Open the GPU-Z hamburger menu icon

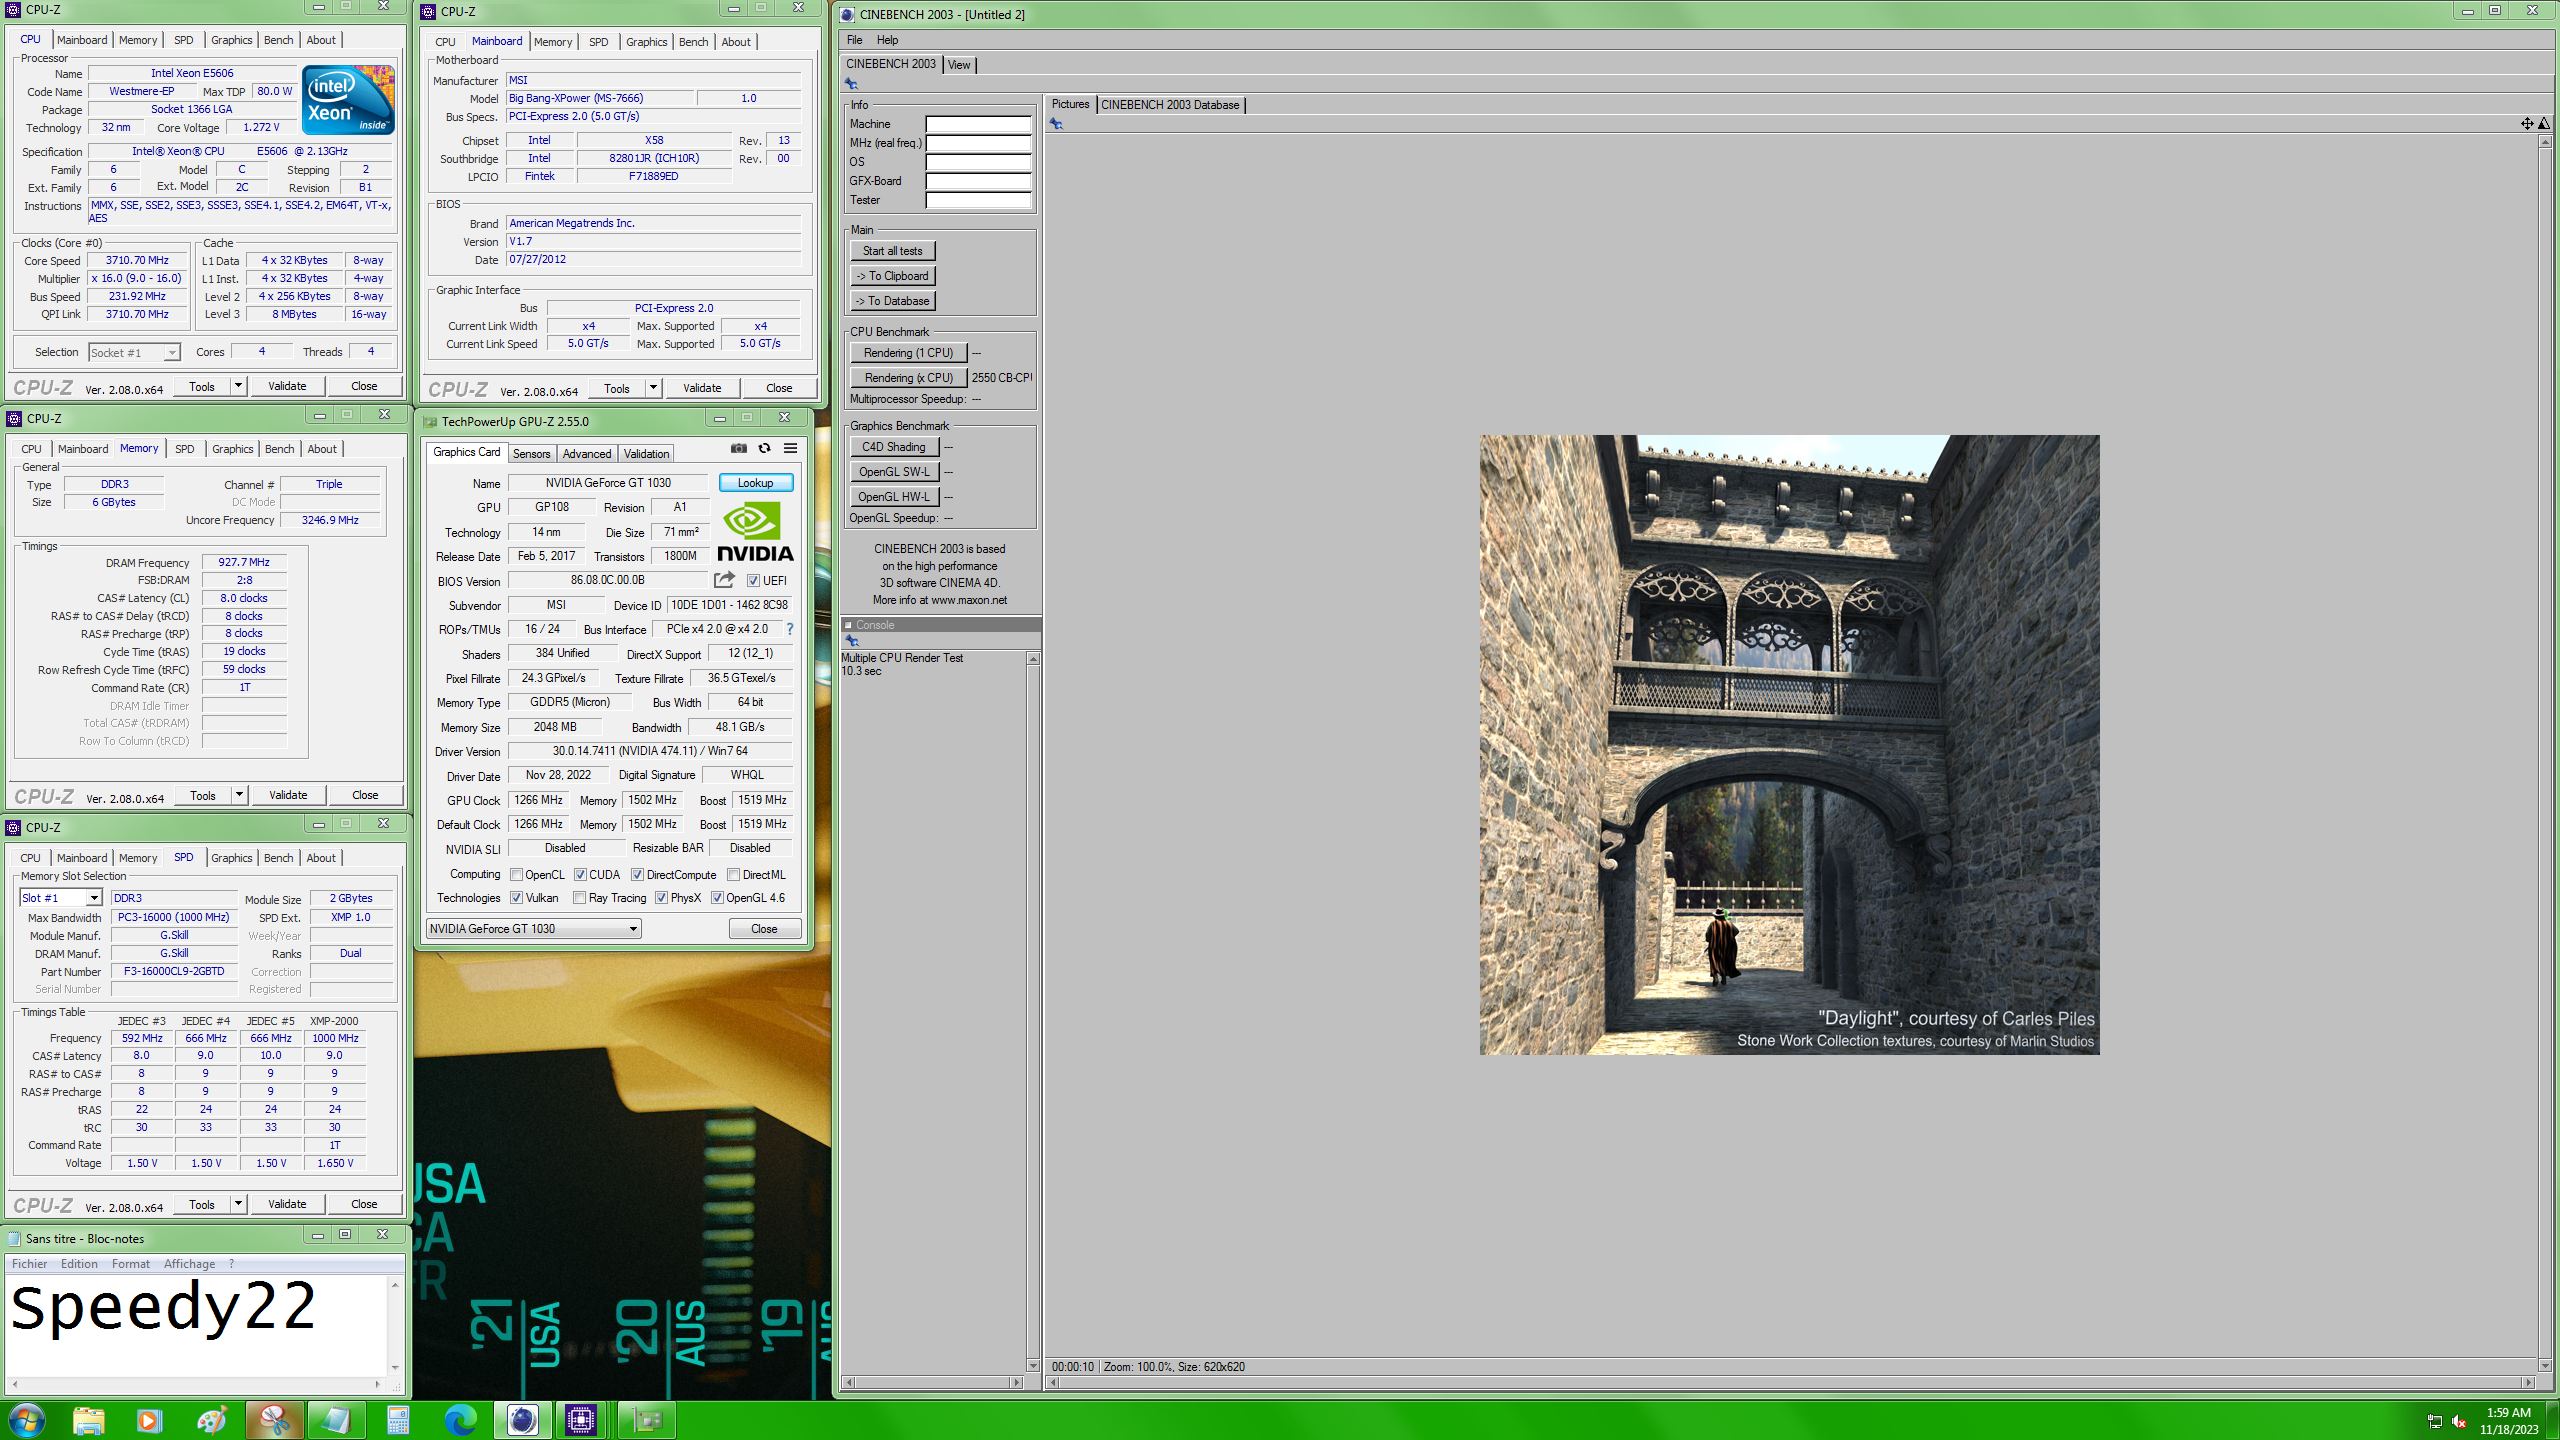coord(790,449)
